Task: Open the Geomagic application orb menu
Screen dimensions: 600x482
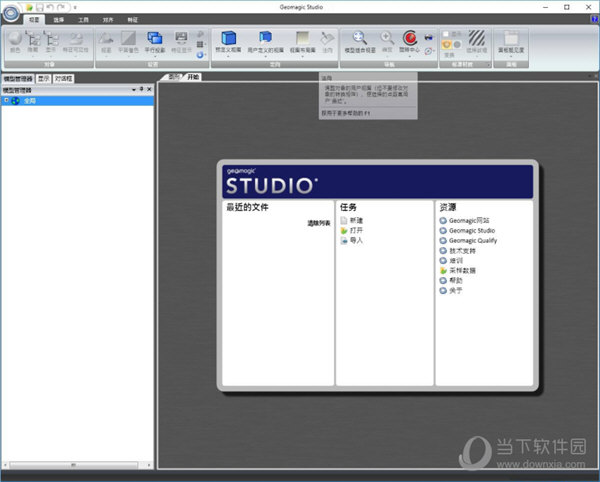Action: 11,13
